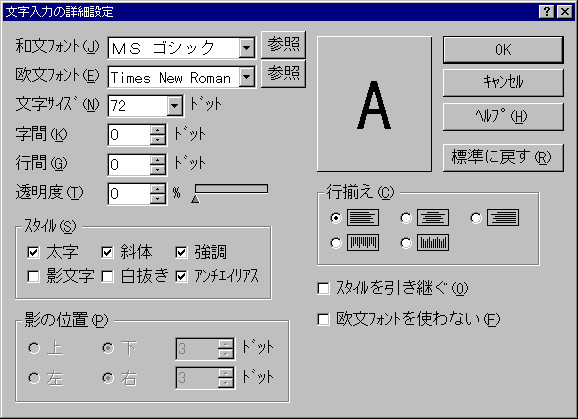578x419 pixels.
Task: Increase 字間 with the up spinner arrow
Action: pyautogui.click(x=157, y=130)
